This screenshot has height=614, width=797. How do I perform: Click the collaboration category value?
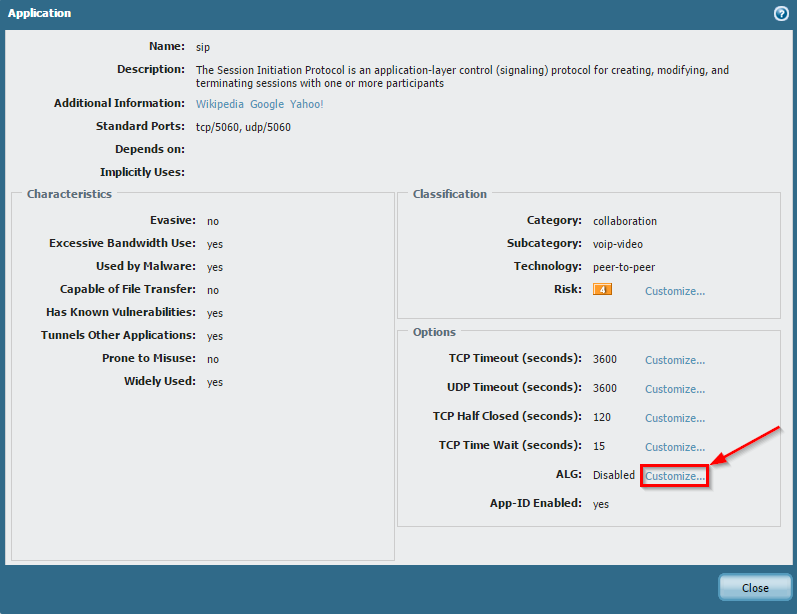(625, 221)
